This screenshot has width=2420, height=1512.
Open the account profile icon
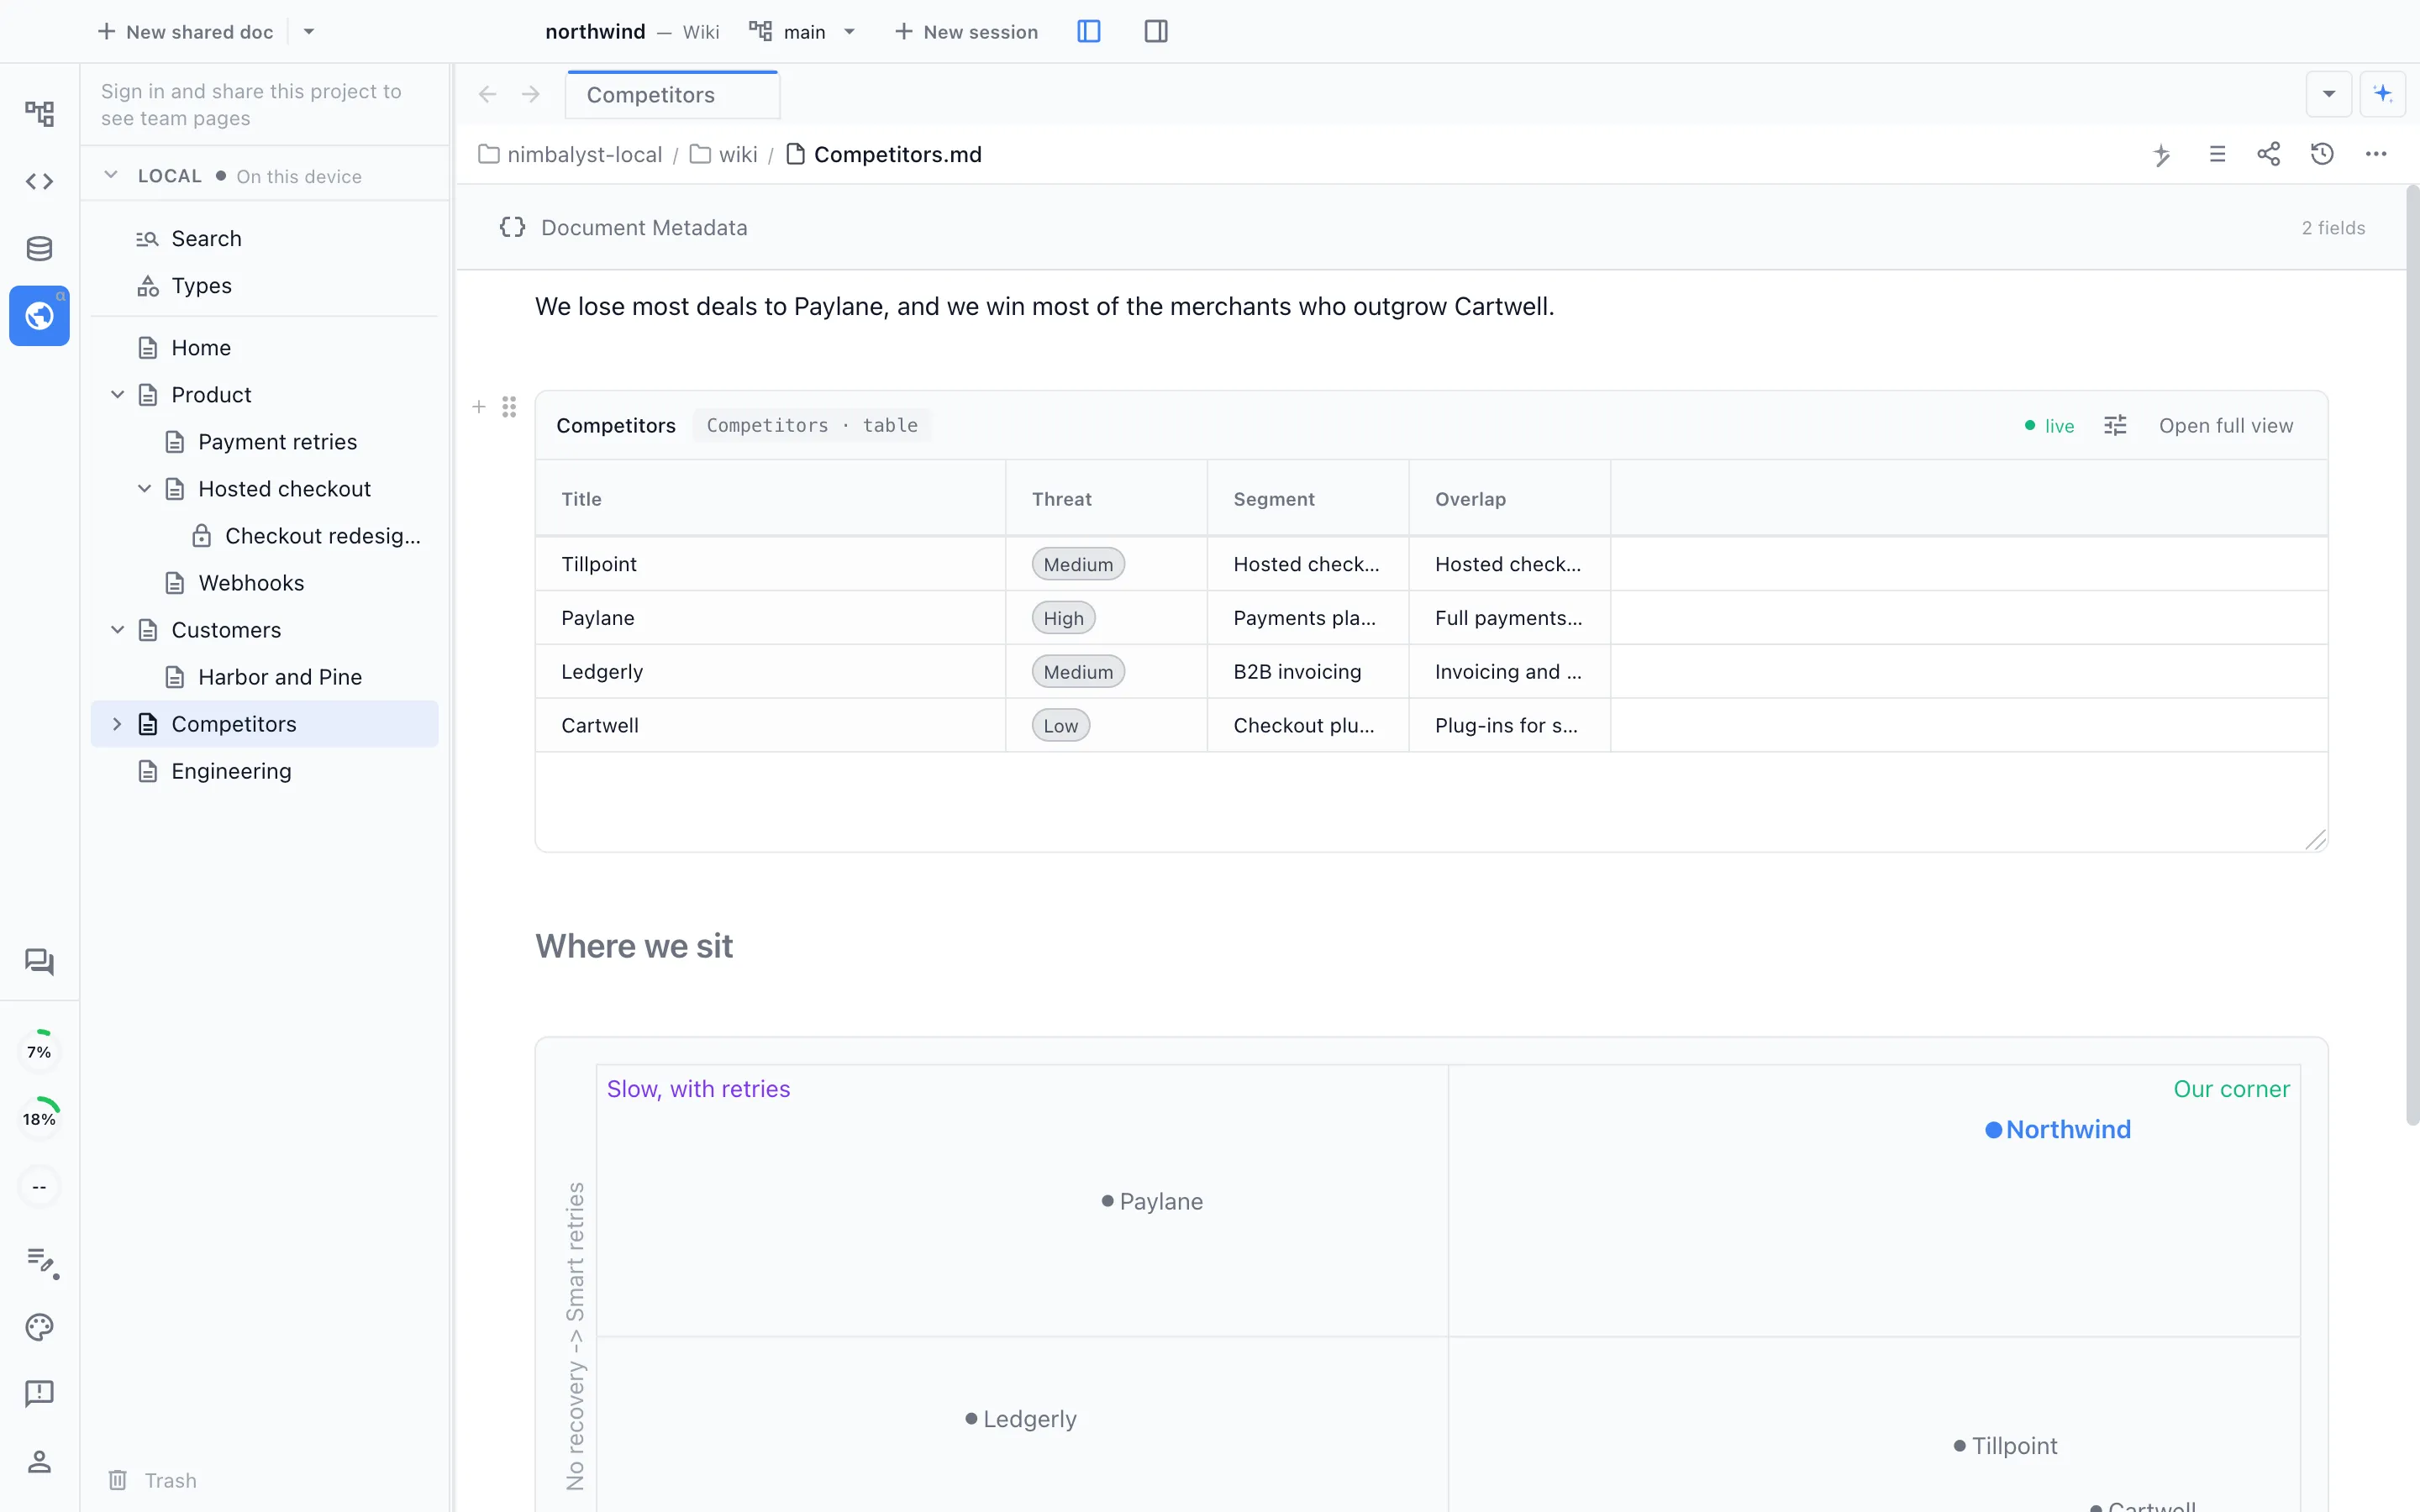click(x=39, y=1461)
